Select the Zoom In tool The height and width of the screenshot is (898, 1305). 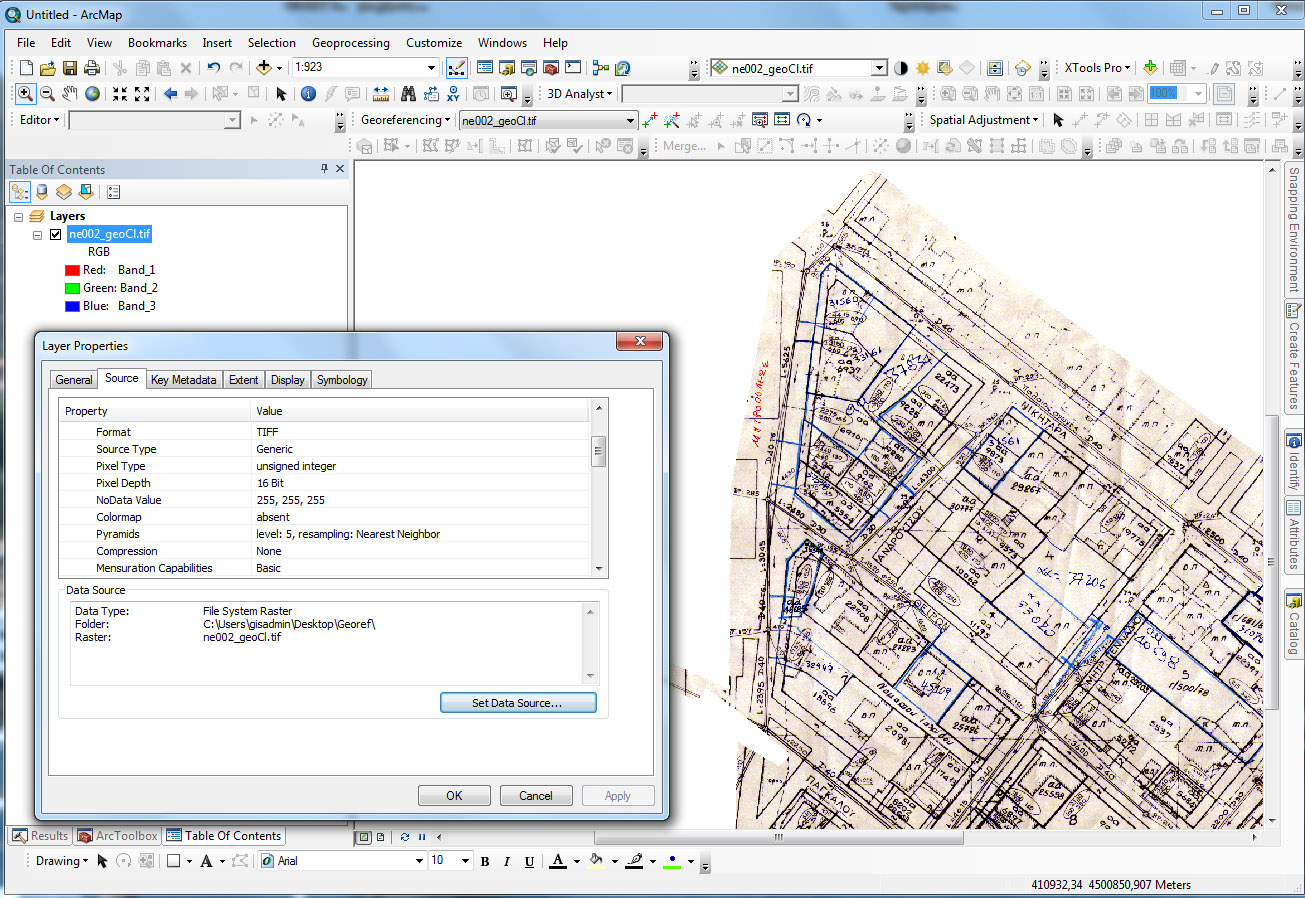24,93
